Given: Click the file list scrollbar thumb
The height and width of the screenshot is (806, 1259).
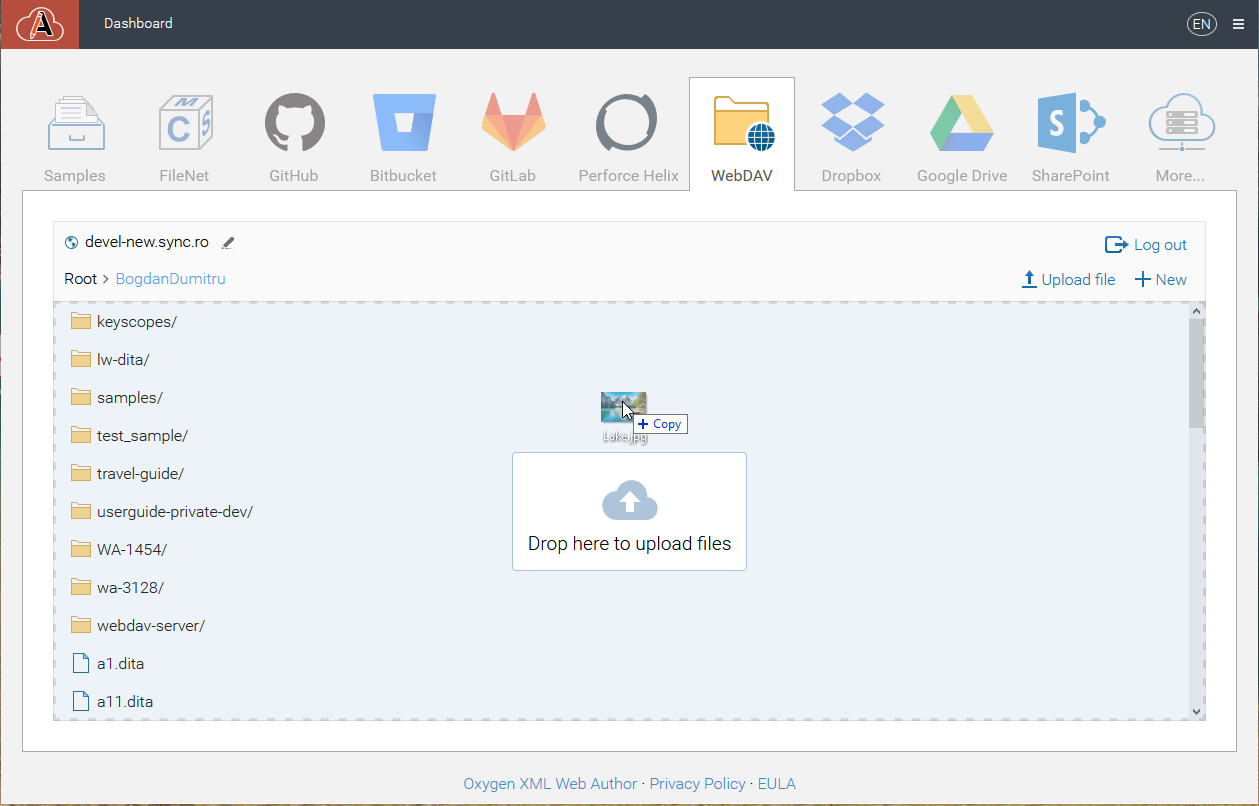Looking at the screenshot, I should tap(1196, 374).
